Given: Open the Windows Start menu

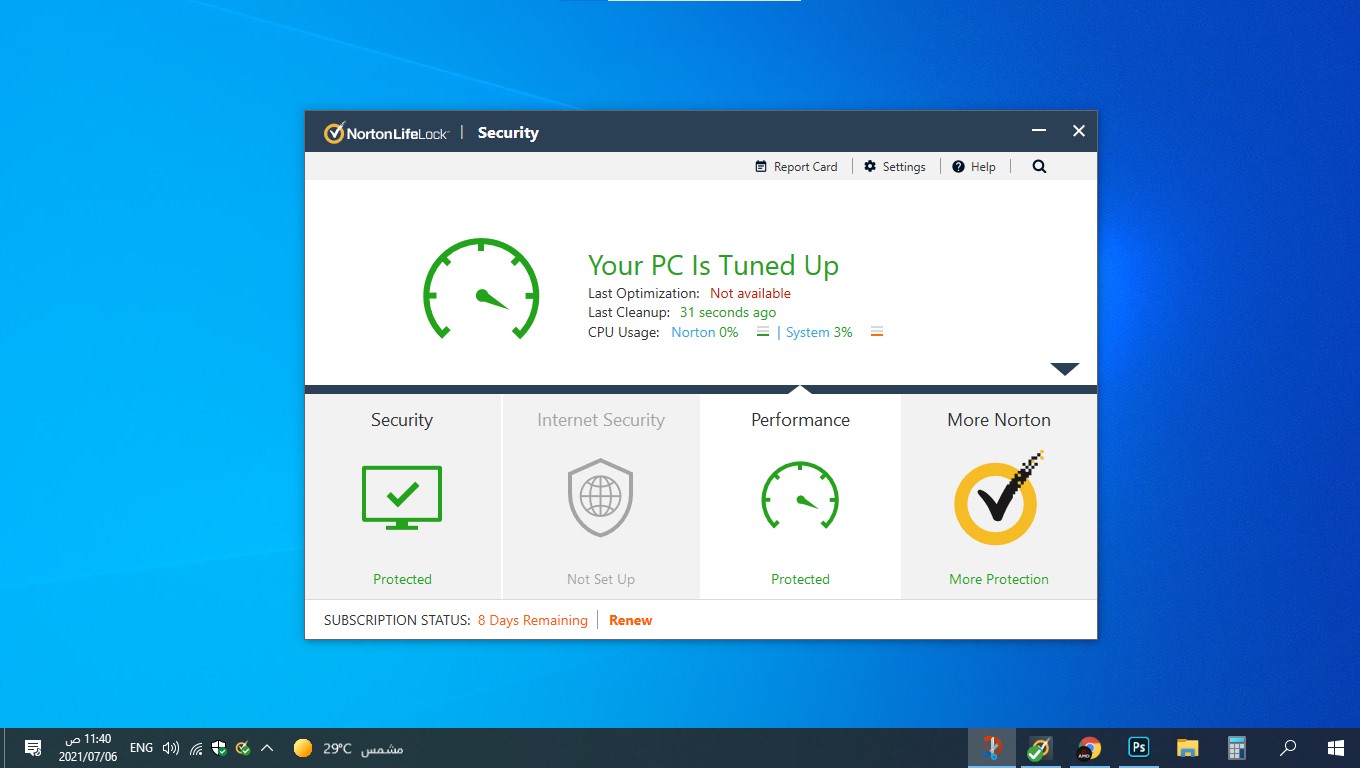Looking at the screenshot, I should [1335, 748].
